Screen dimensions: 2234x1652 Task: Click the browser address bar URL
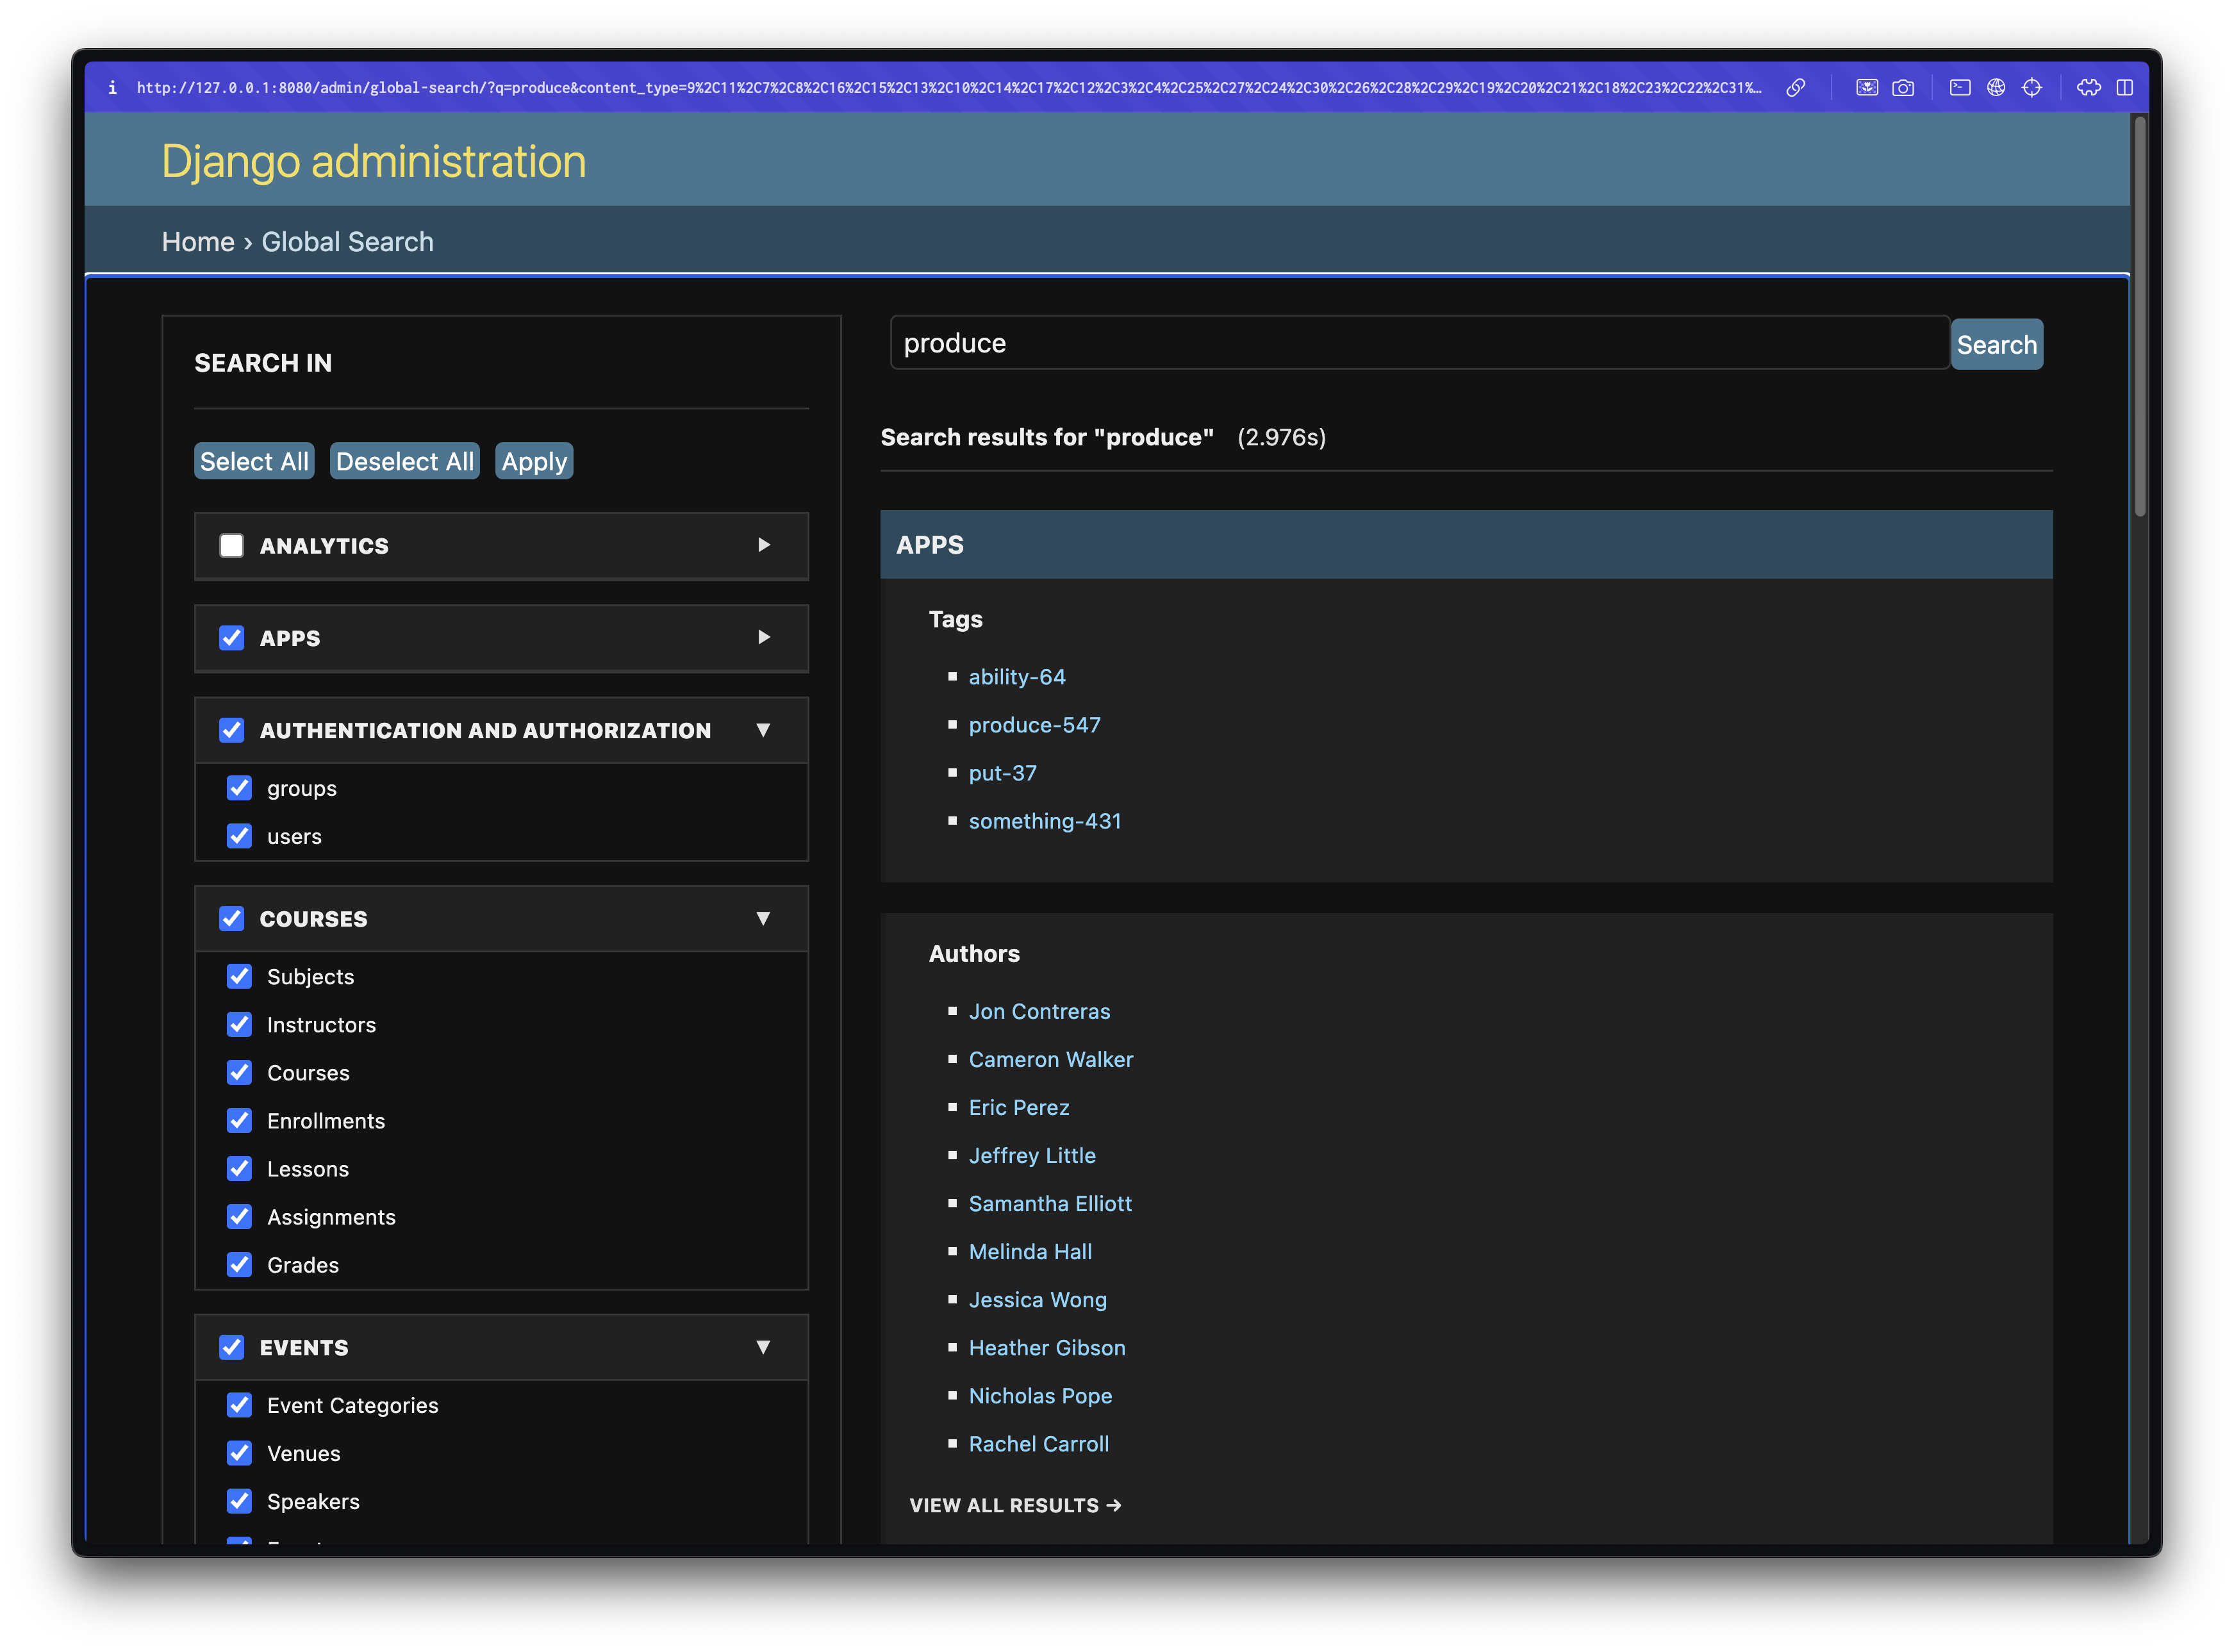[x=948, y=88]
